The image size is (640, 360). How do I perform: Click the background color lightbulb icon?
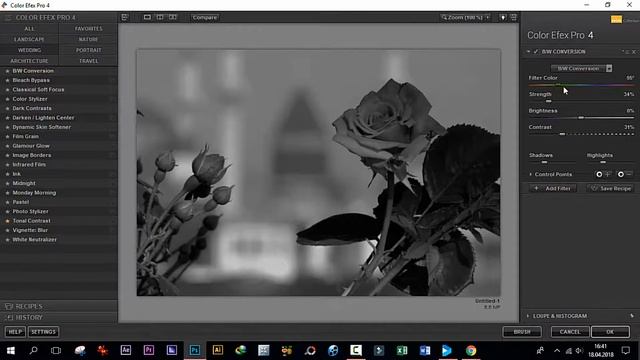503,18
